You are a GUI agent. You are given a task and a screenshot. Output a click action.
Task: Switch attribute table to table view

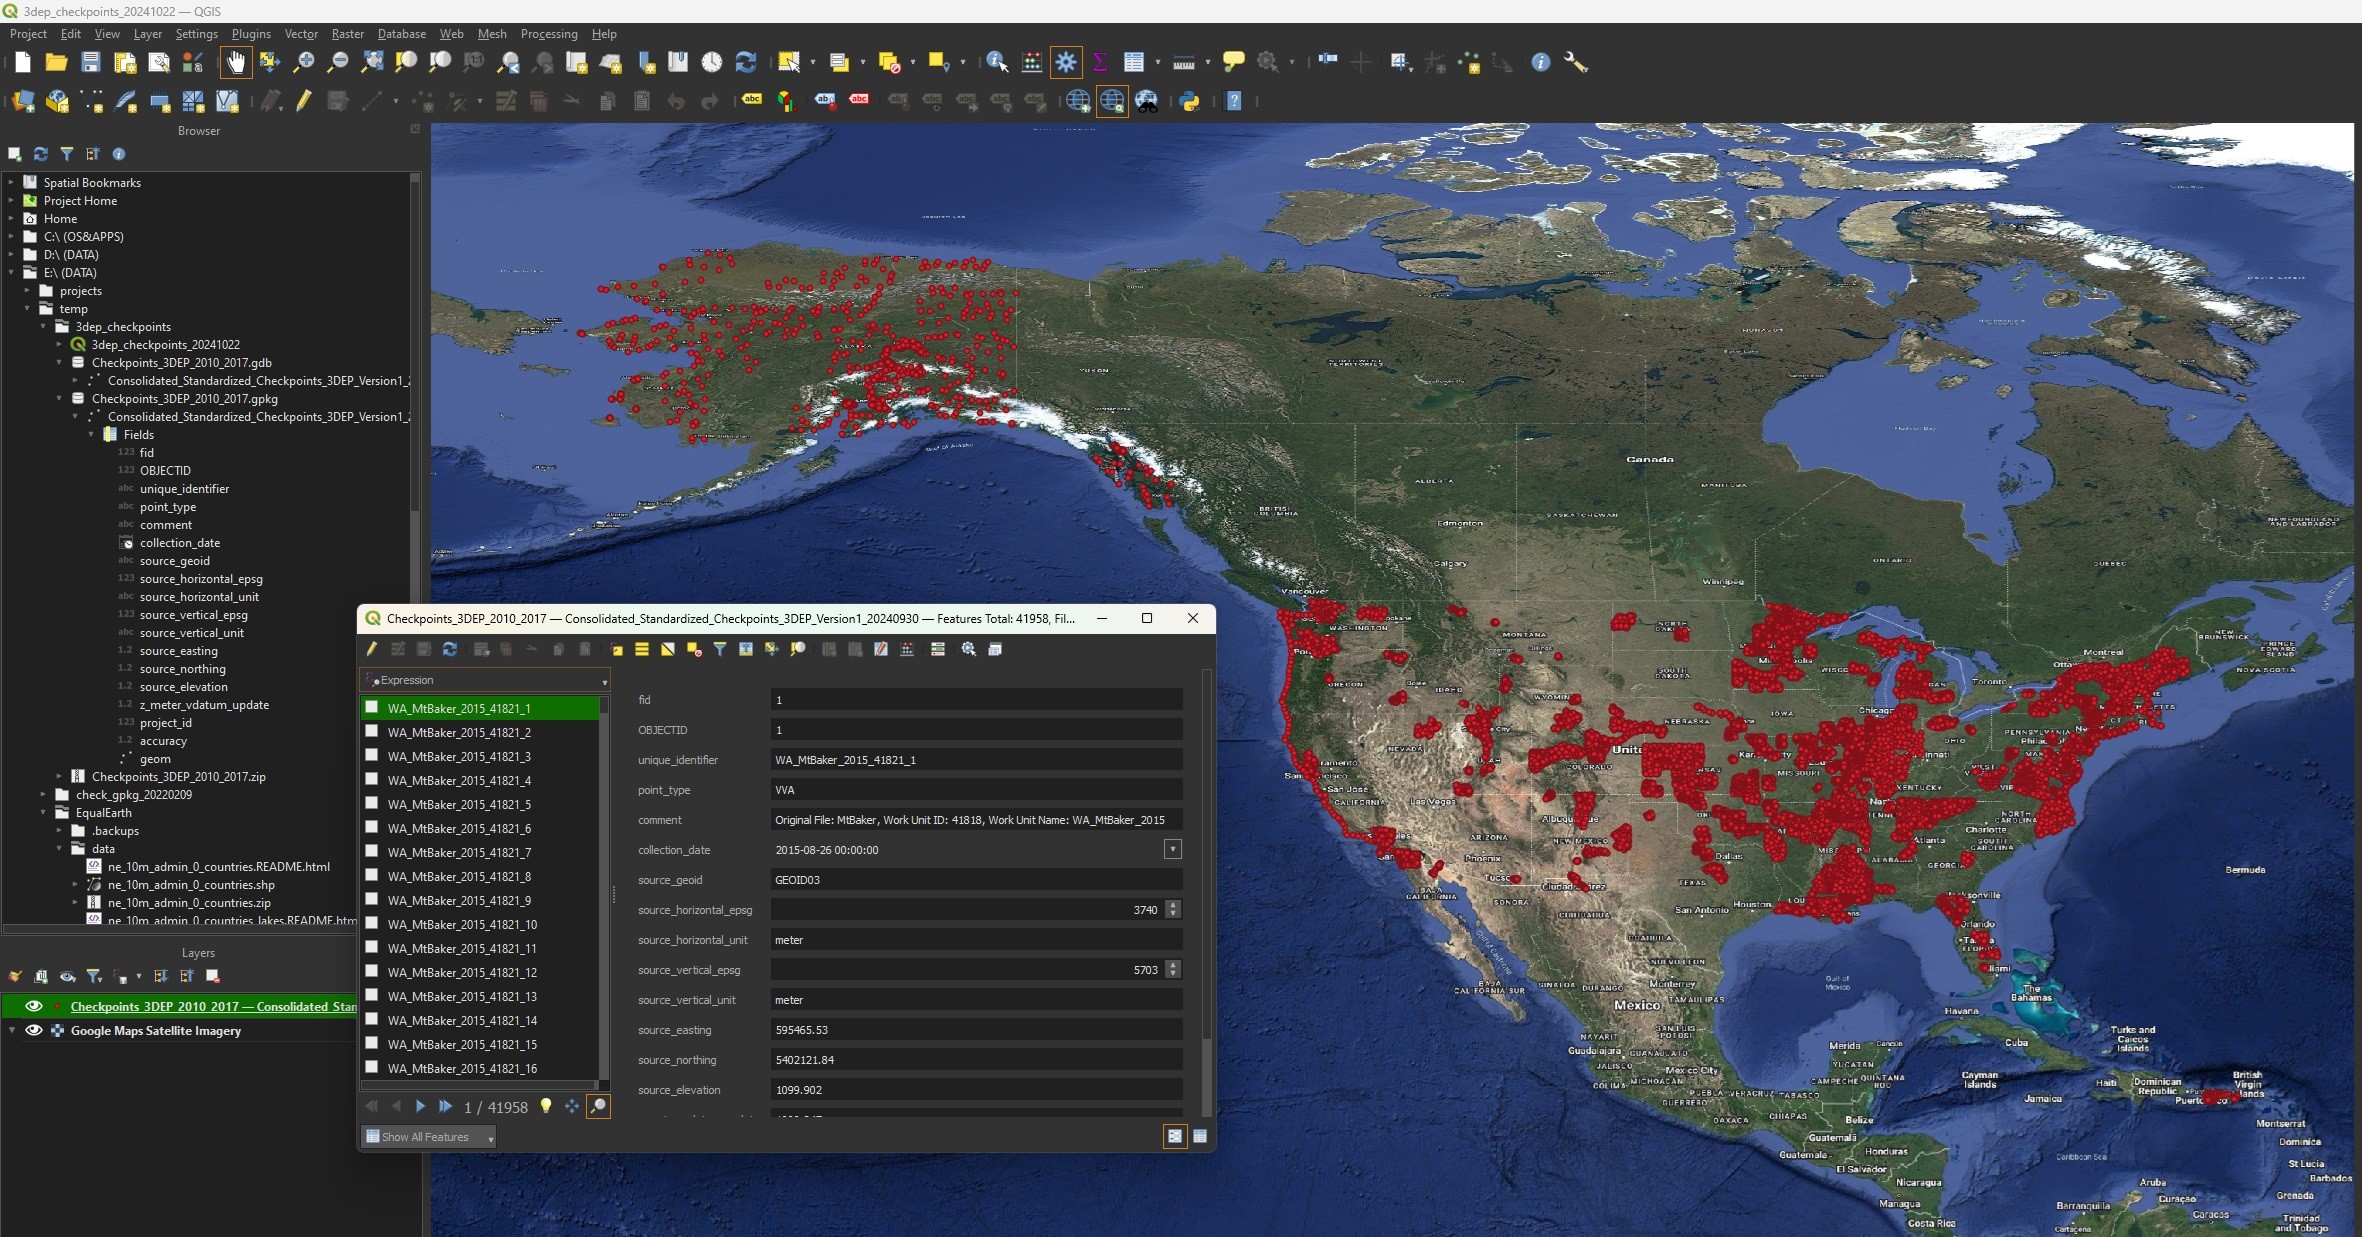click(x=1200, y=1136)
